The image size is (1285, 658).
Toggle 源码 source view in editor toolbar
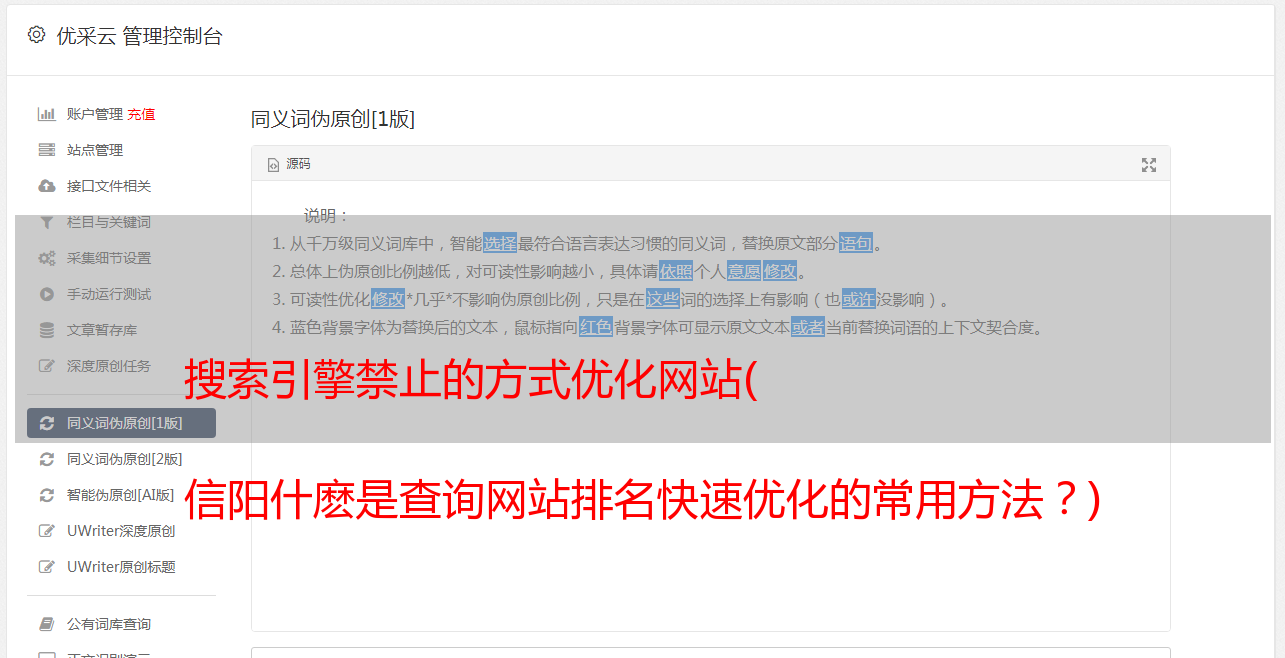click(289, 164)
